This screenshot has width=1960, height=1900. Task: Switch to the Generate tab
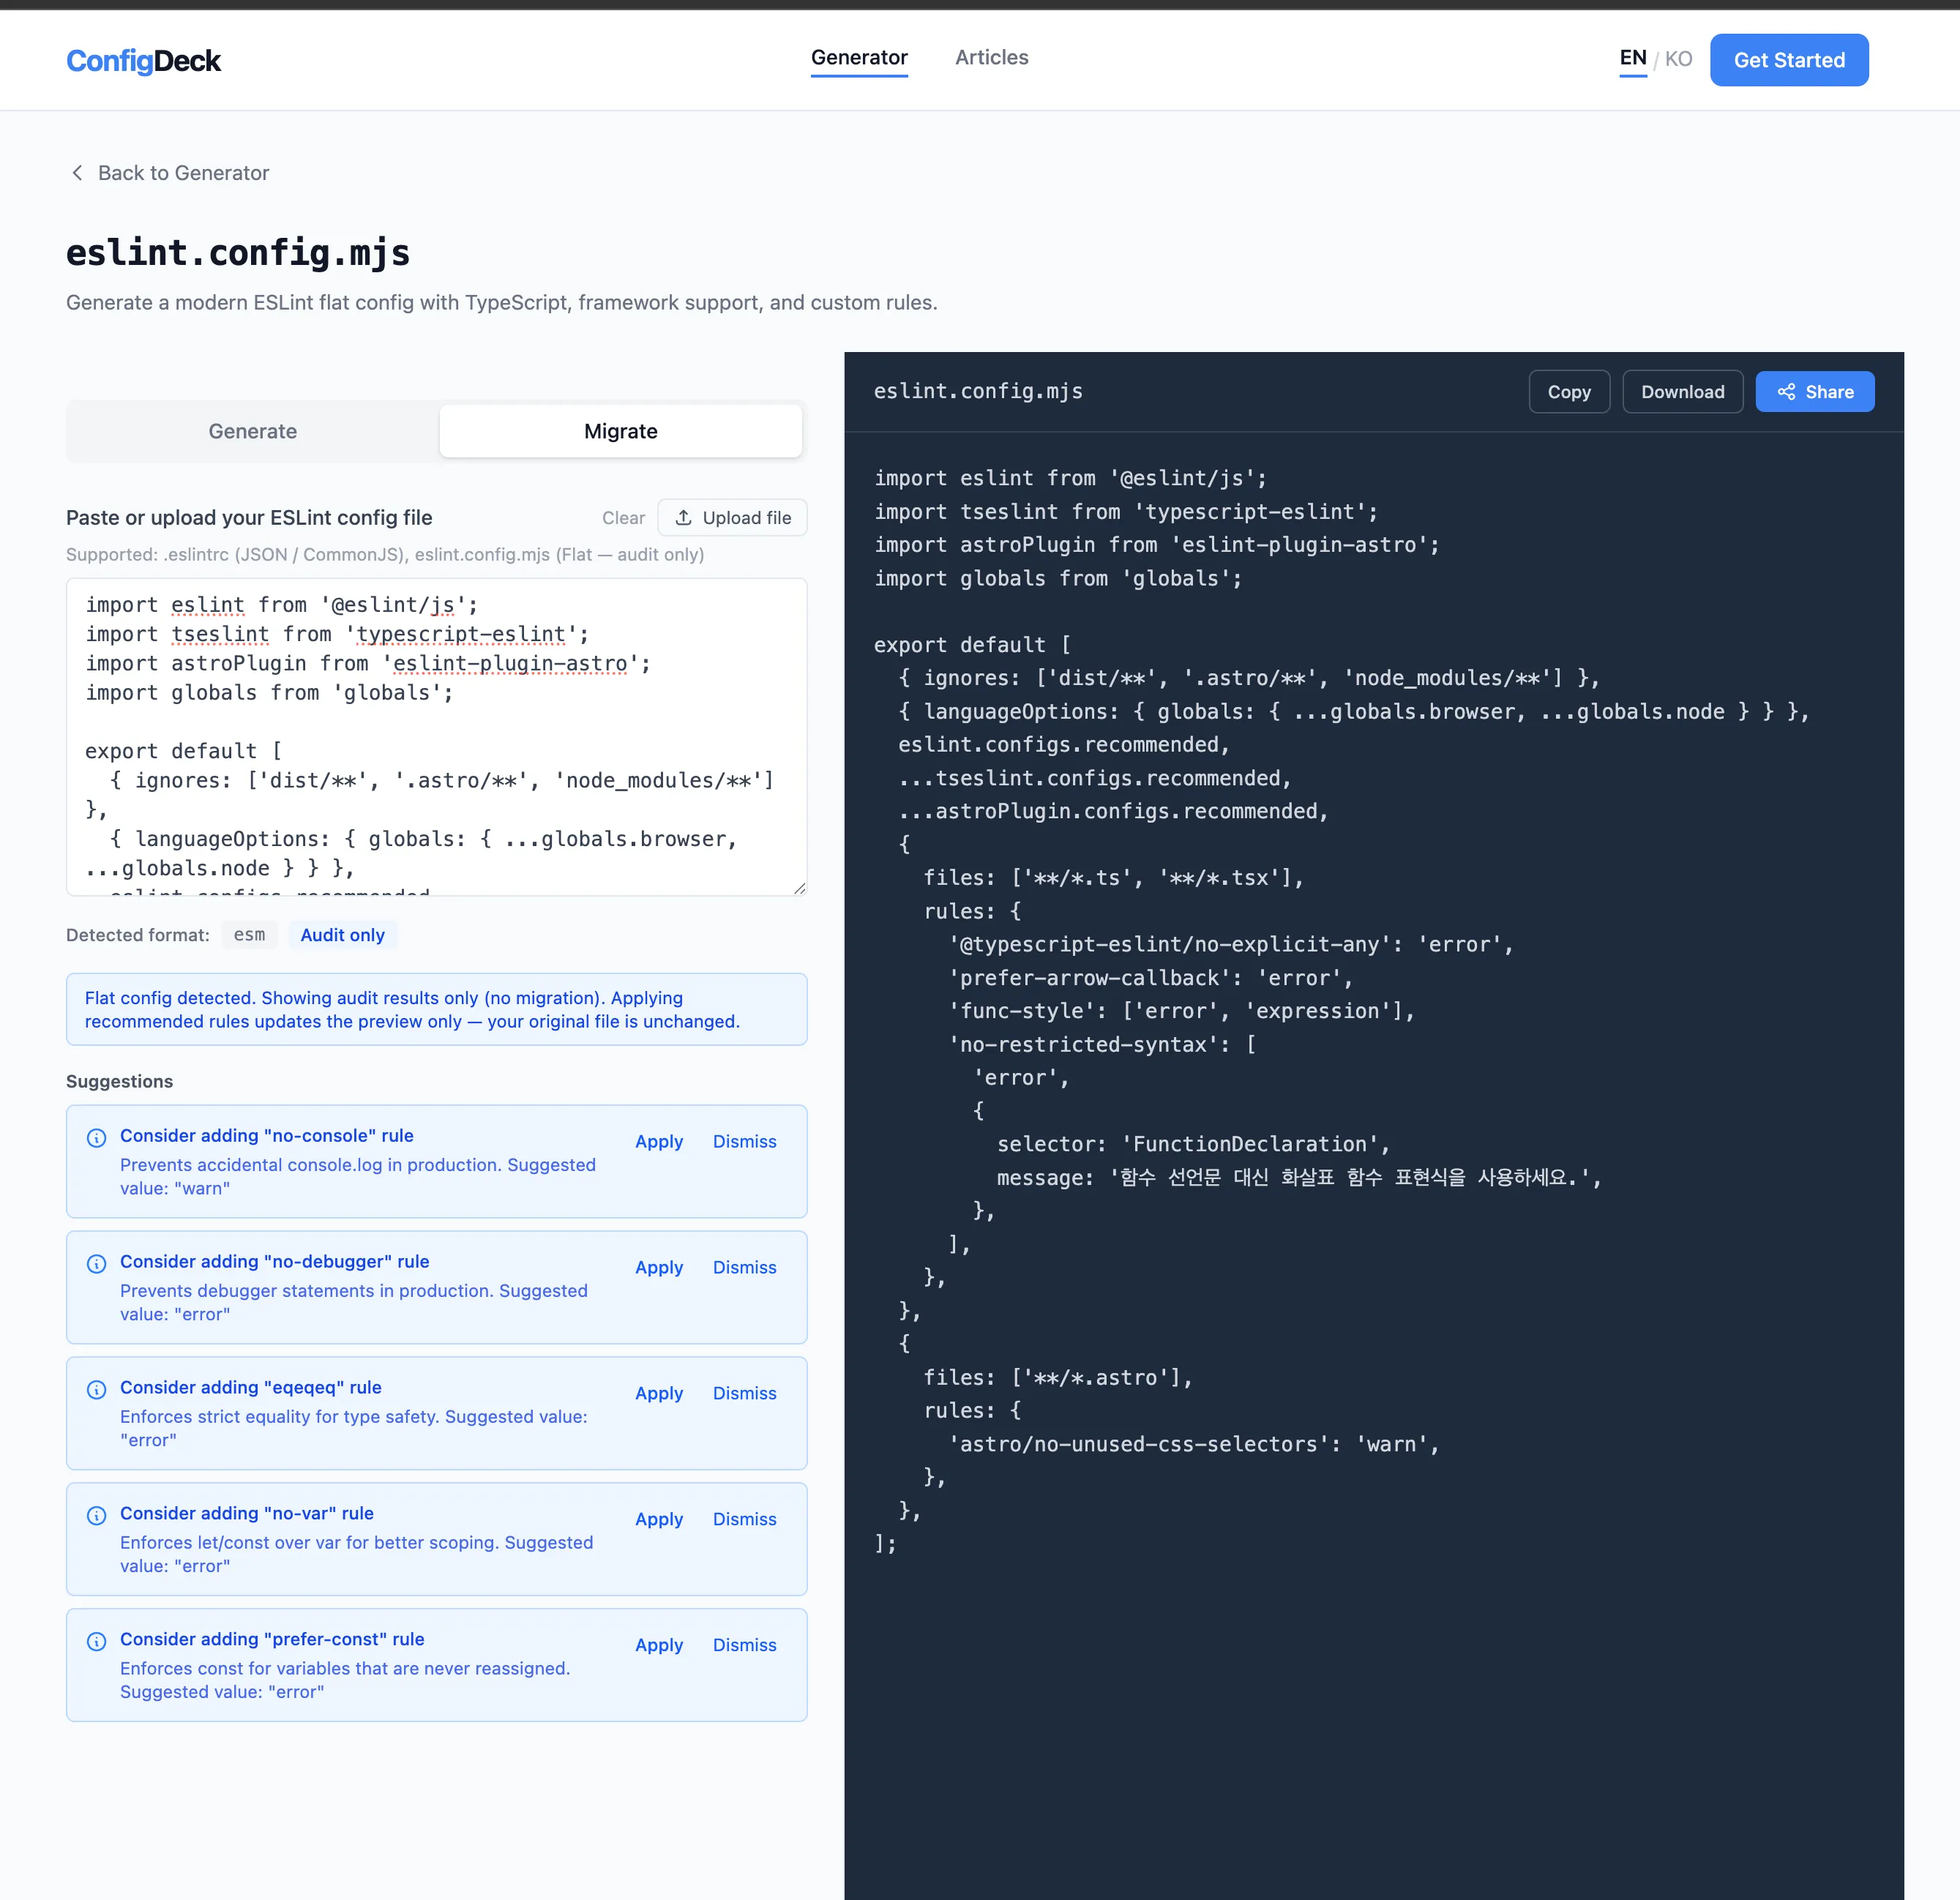pyautogui.click(x=253, y=431)
